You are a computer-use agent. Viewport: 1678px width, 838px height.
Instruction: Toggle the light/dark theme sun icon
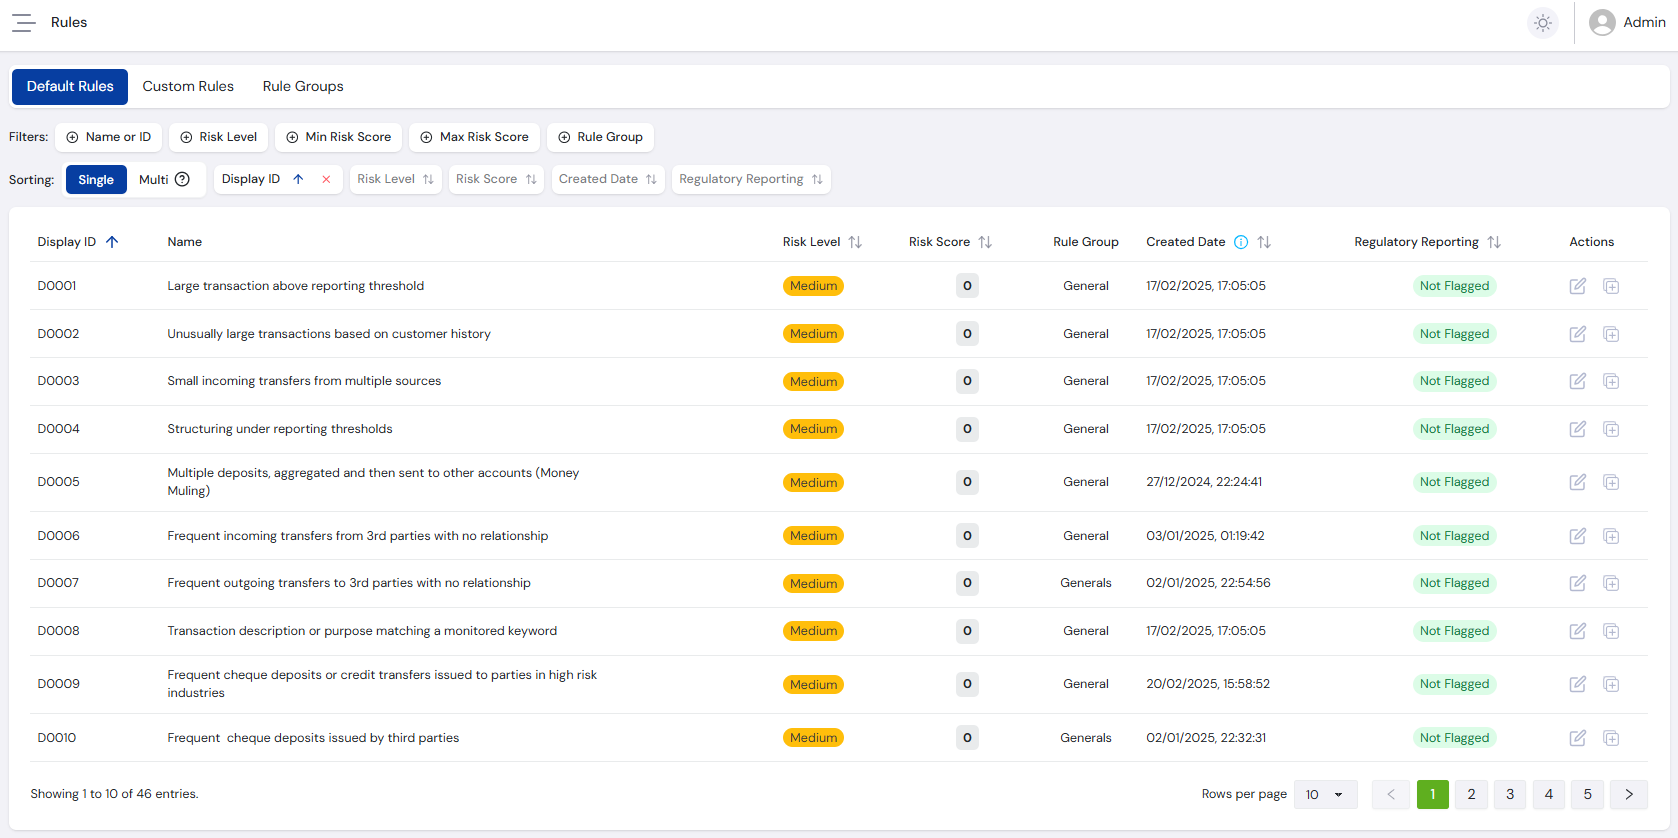point(1543,22)
